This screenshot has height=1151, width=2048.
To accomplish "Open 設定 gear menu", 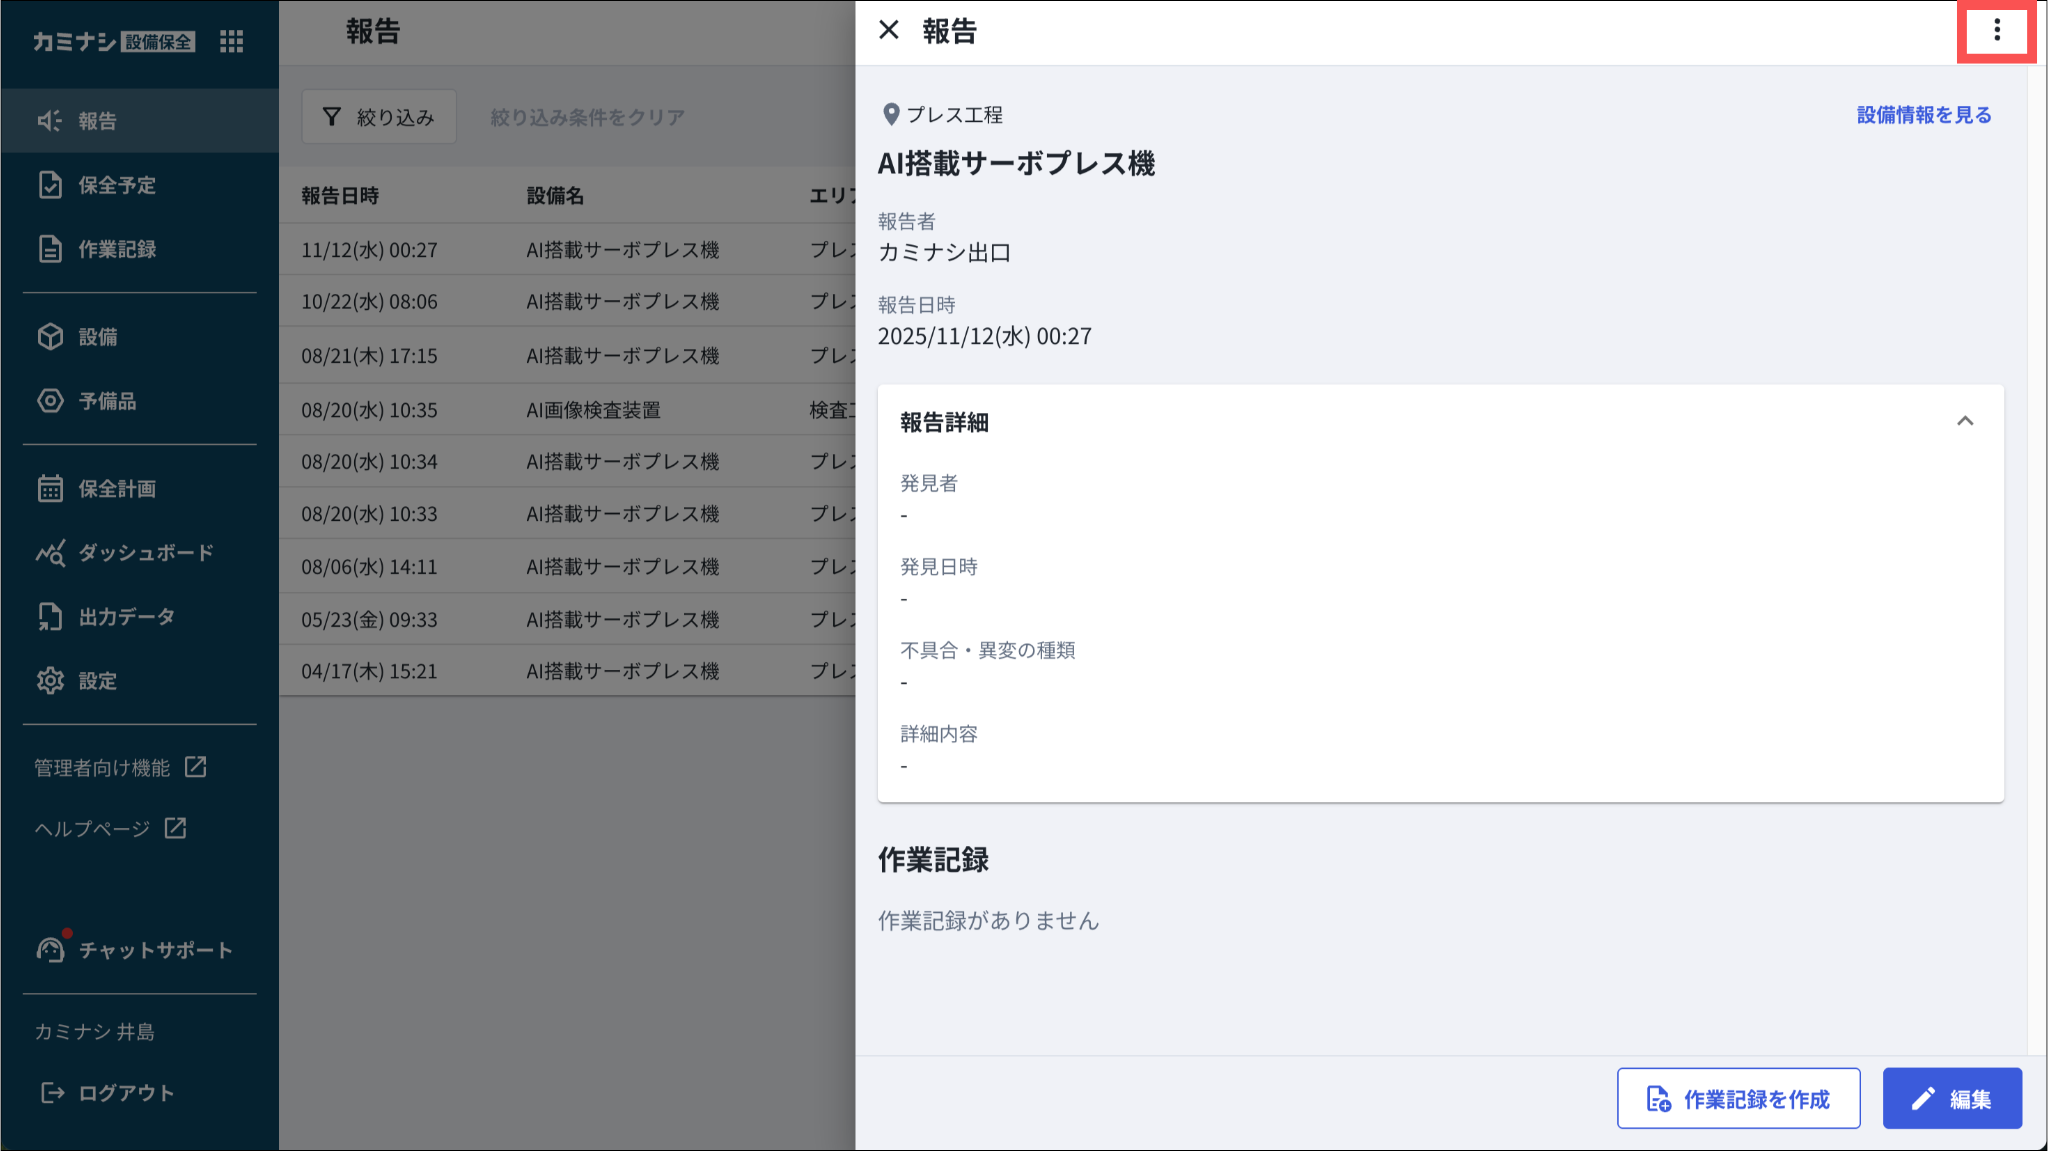I will pos(50,681).
